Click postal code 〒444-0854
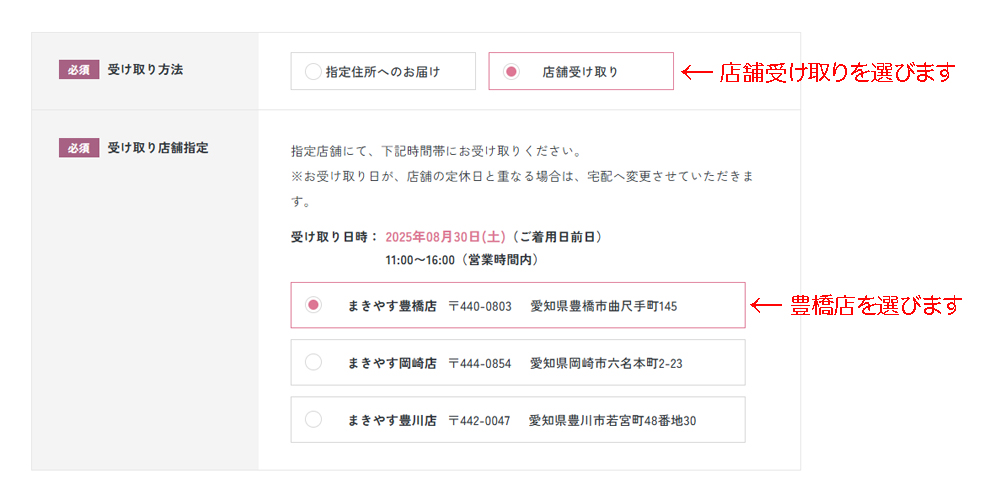The image size is (1000, 500). pos(480,363)
